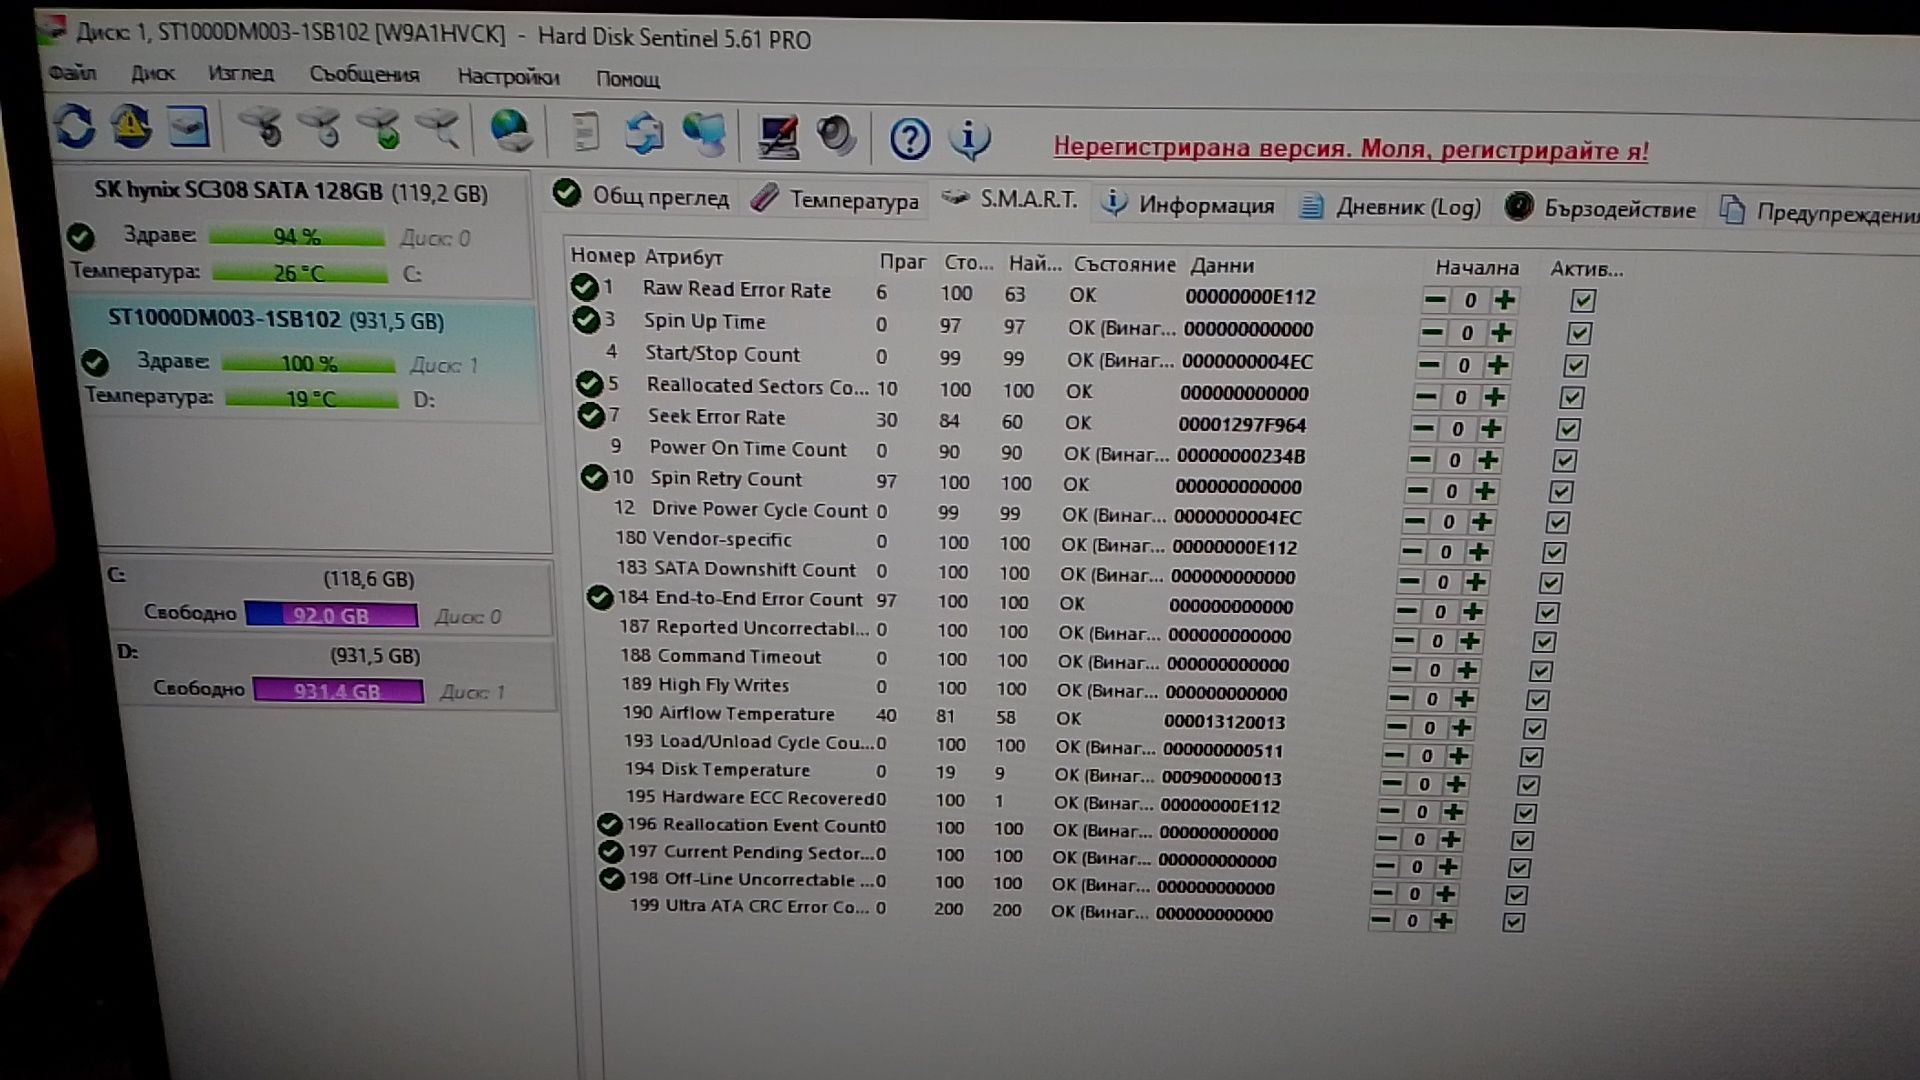Viewport: 1920px width, 1080px height.
Task: Increase offset for Spin Up Time with plus
Action: point(1500,333)
